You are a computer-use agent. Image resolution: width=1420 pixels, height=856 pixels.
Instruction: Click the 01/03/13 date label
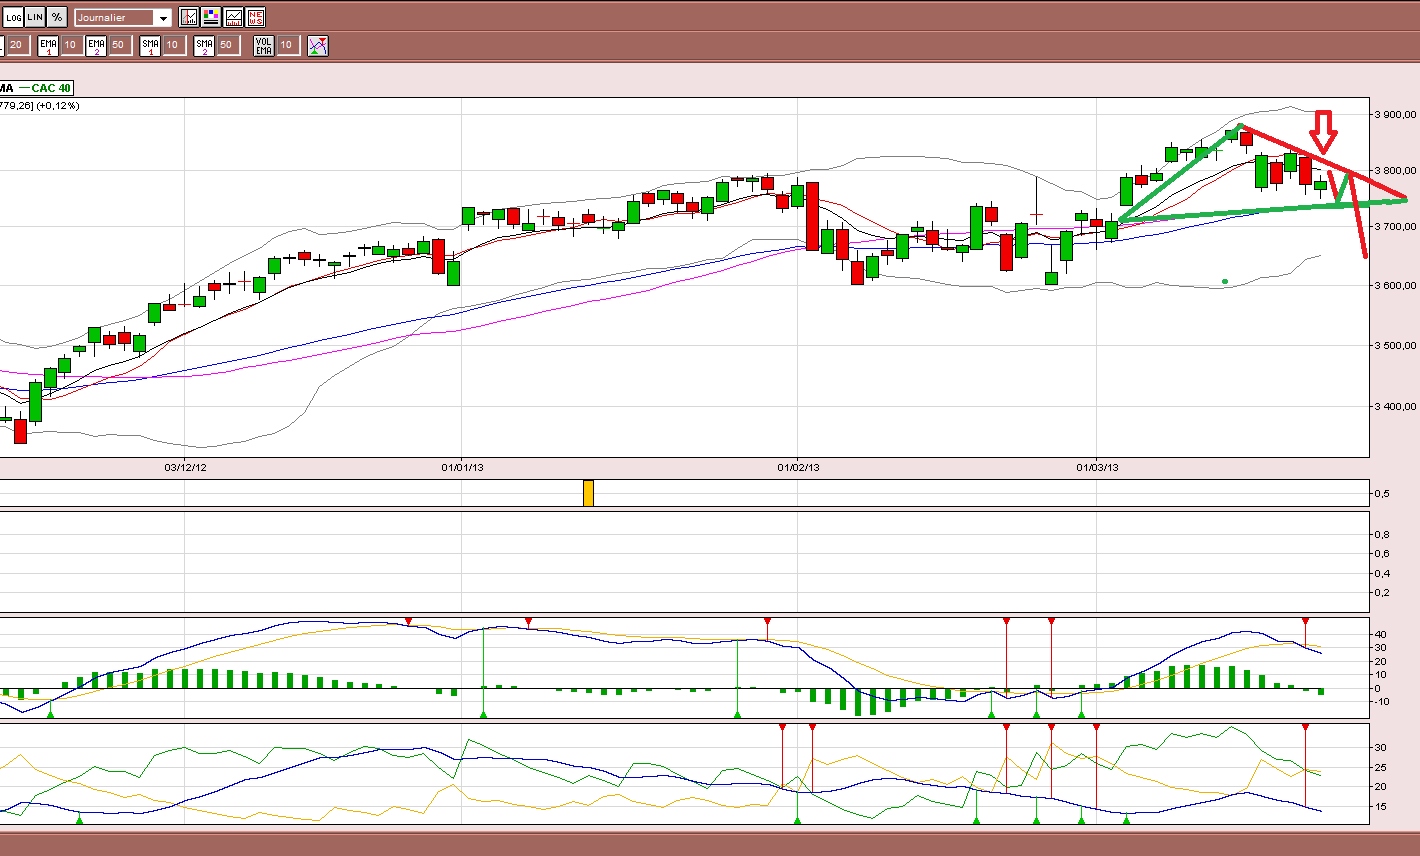[1097, 467]
